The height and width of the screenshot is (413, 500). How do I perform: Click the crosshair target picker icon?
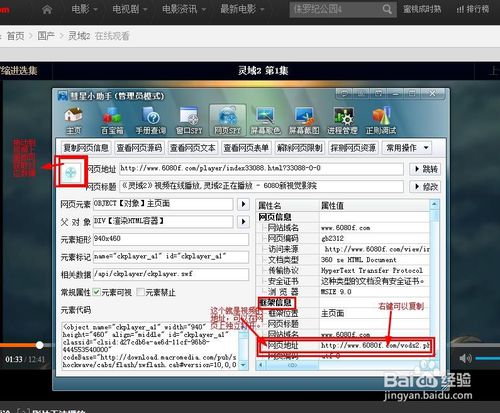pyautogui.click(x=71, y=172)
